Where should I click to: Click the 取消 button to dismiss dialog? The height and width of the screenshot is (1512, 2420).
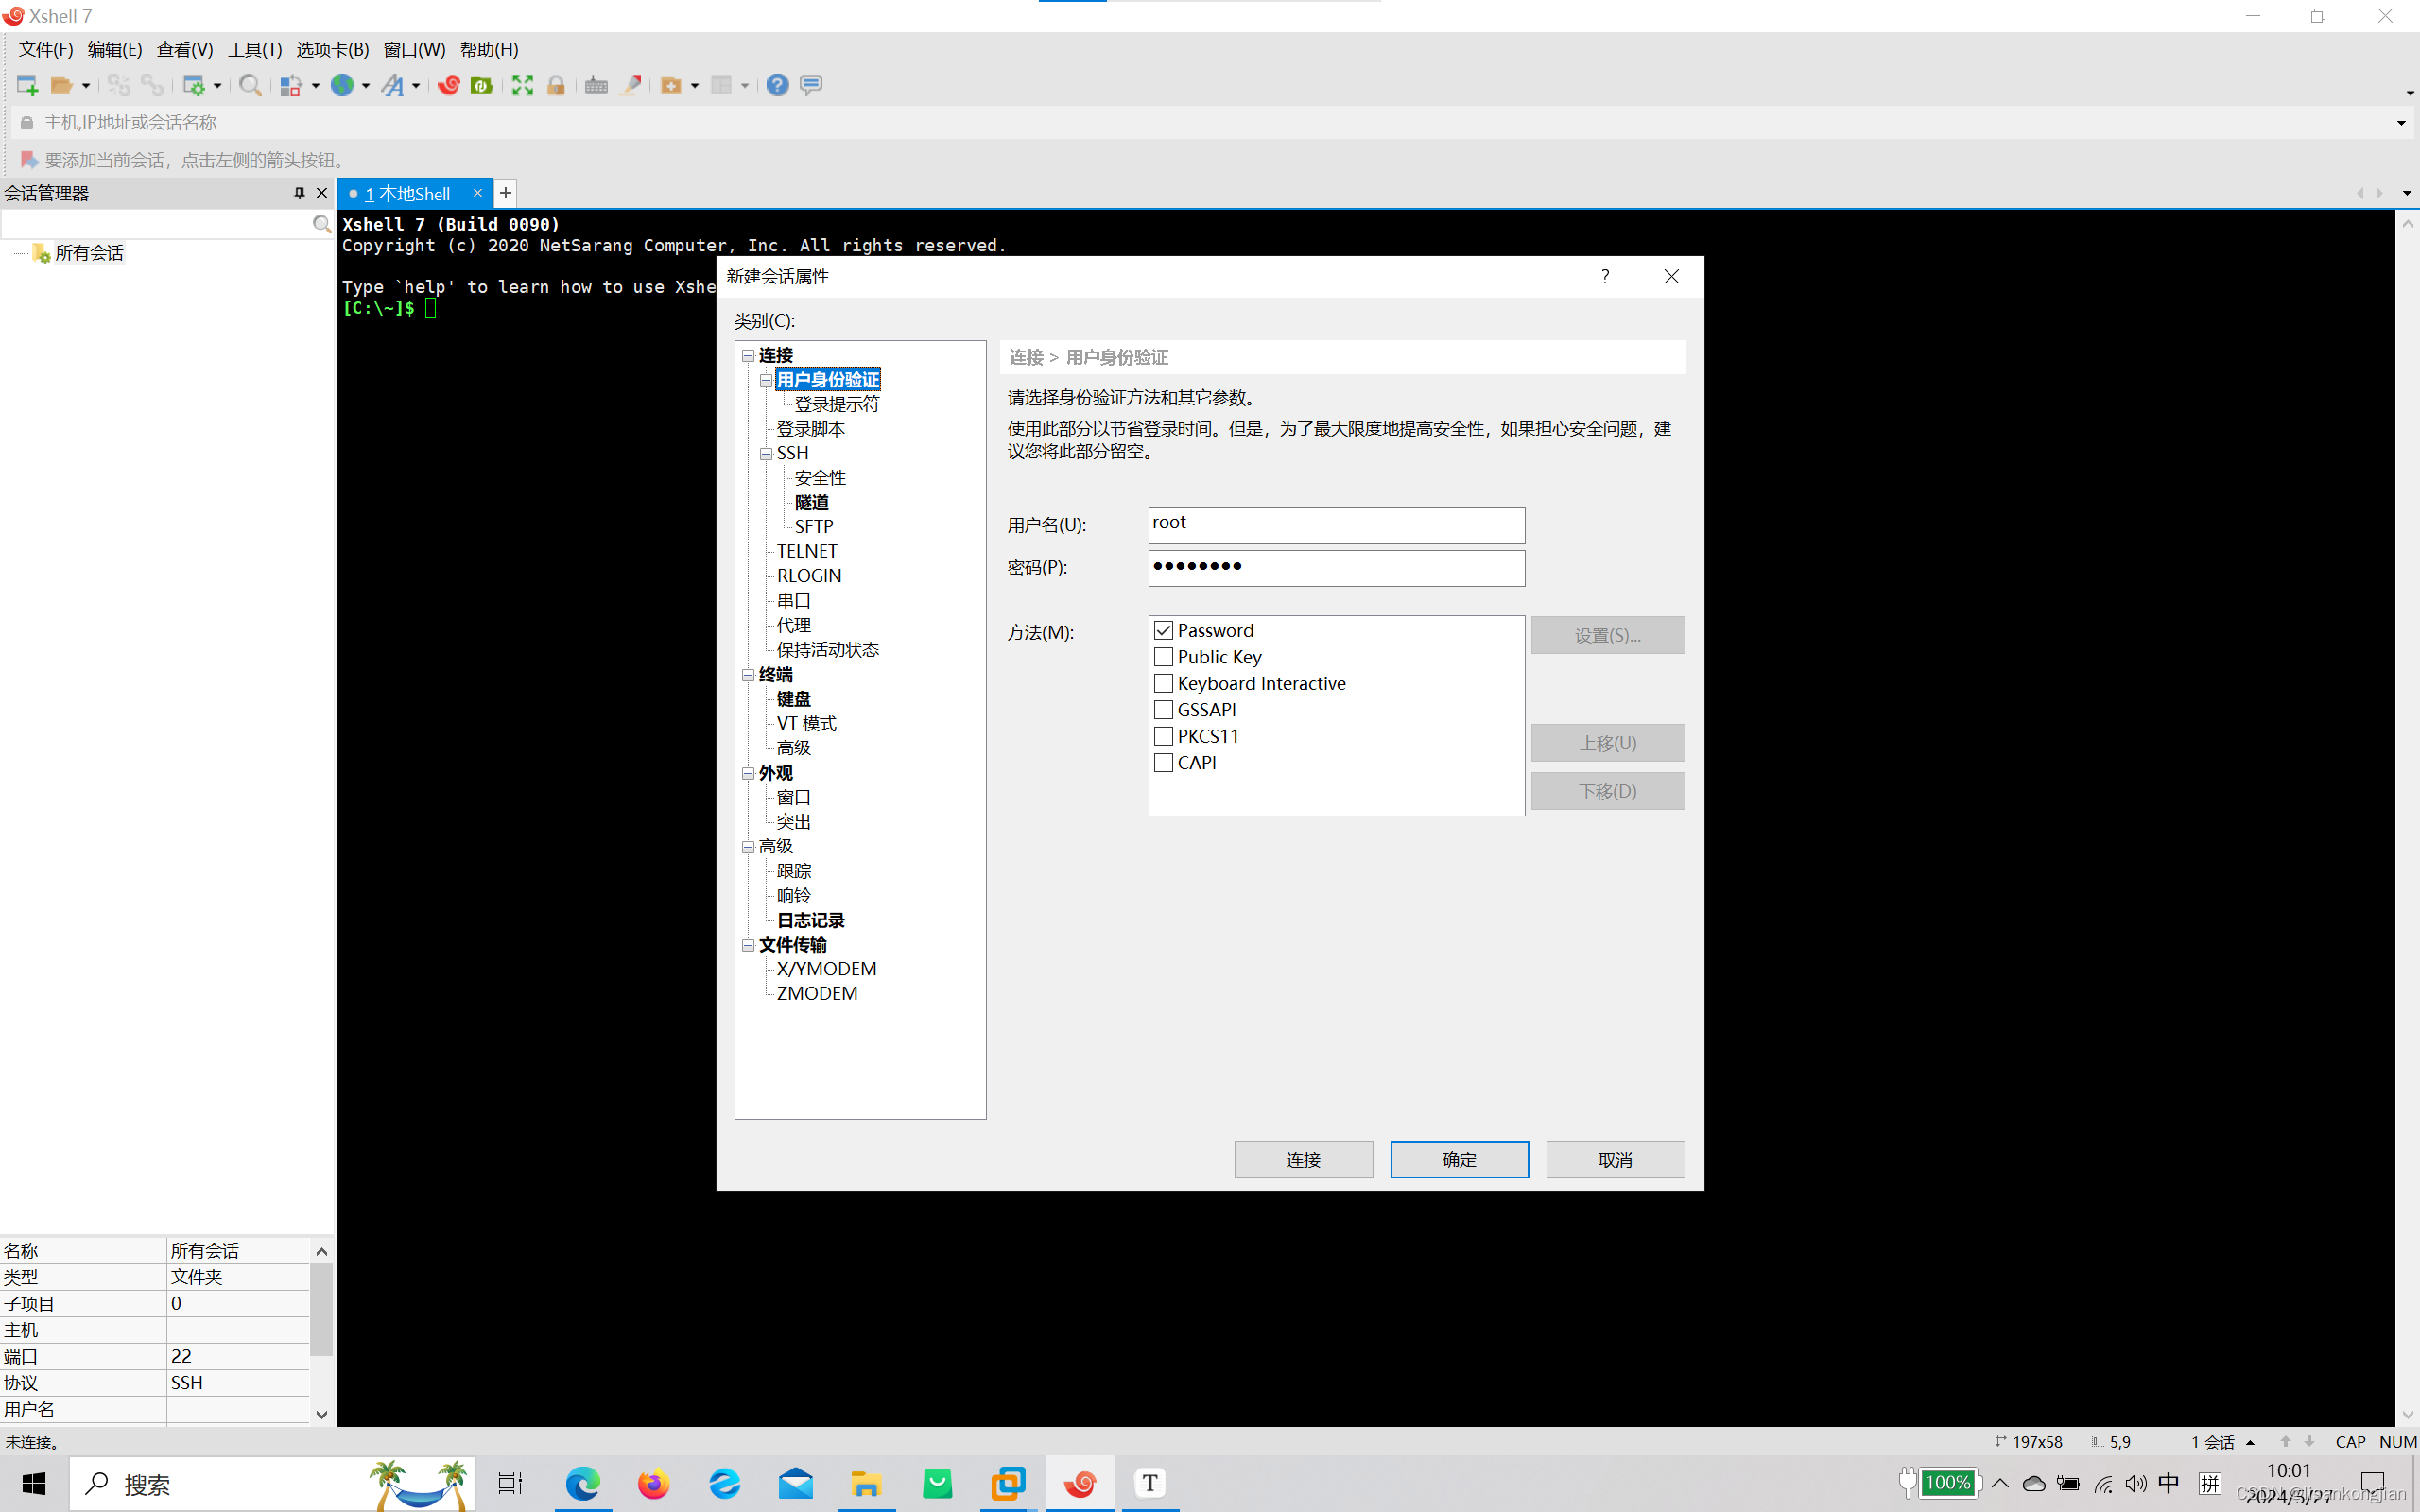point(1614,1159)
